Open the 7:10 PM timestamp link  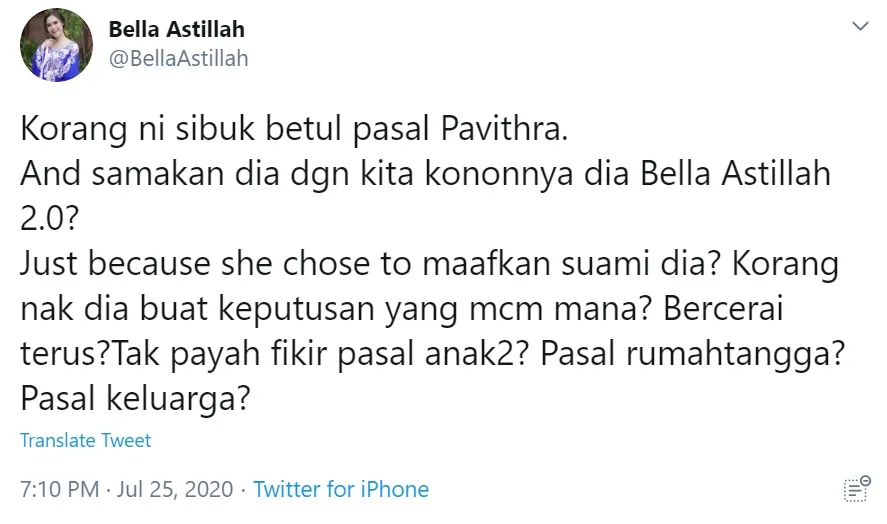point(60,489)
